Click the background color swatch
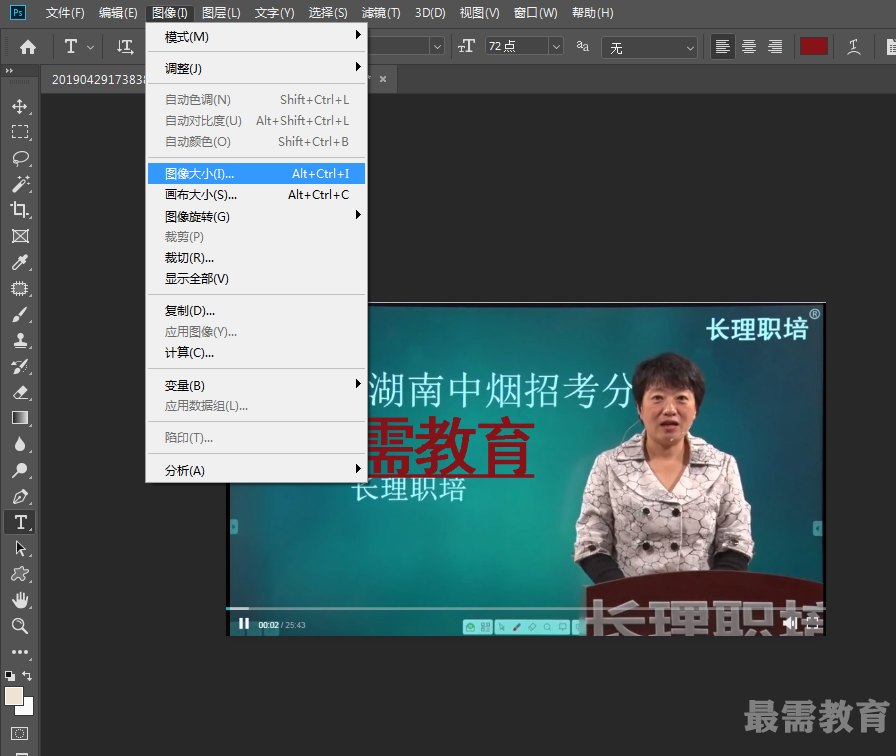 [27, 710]
